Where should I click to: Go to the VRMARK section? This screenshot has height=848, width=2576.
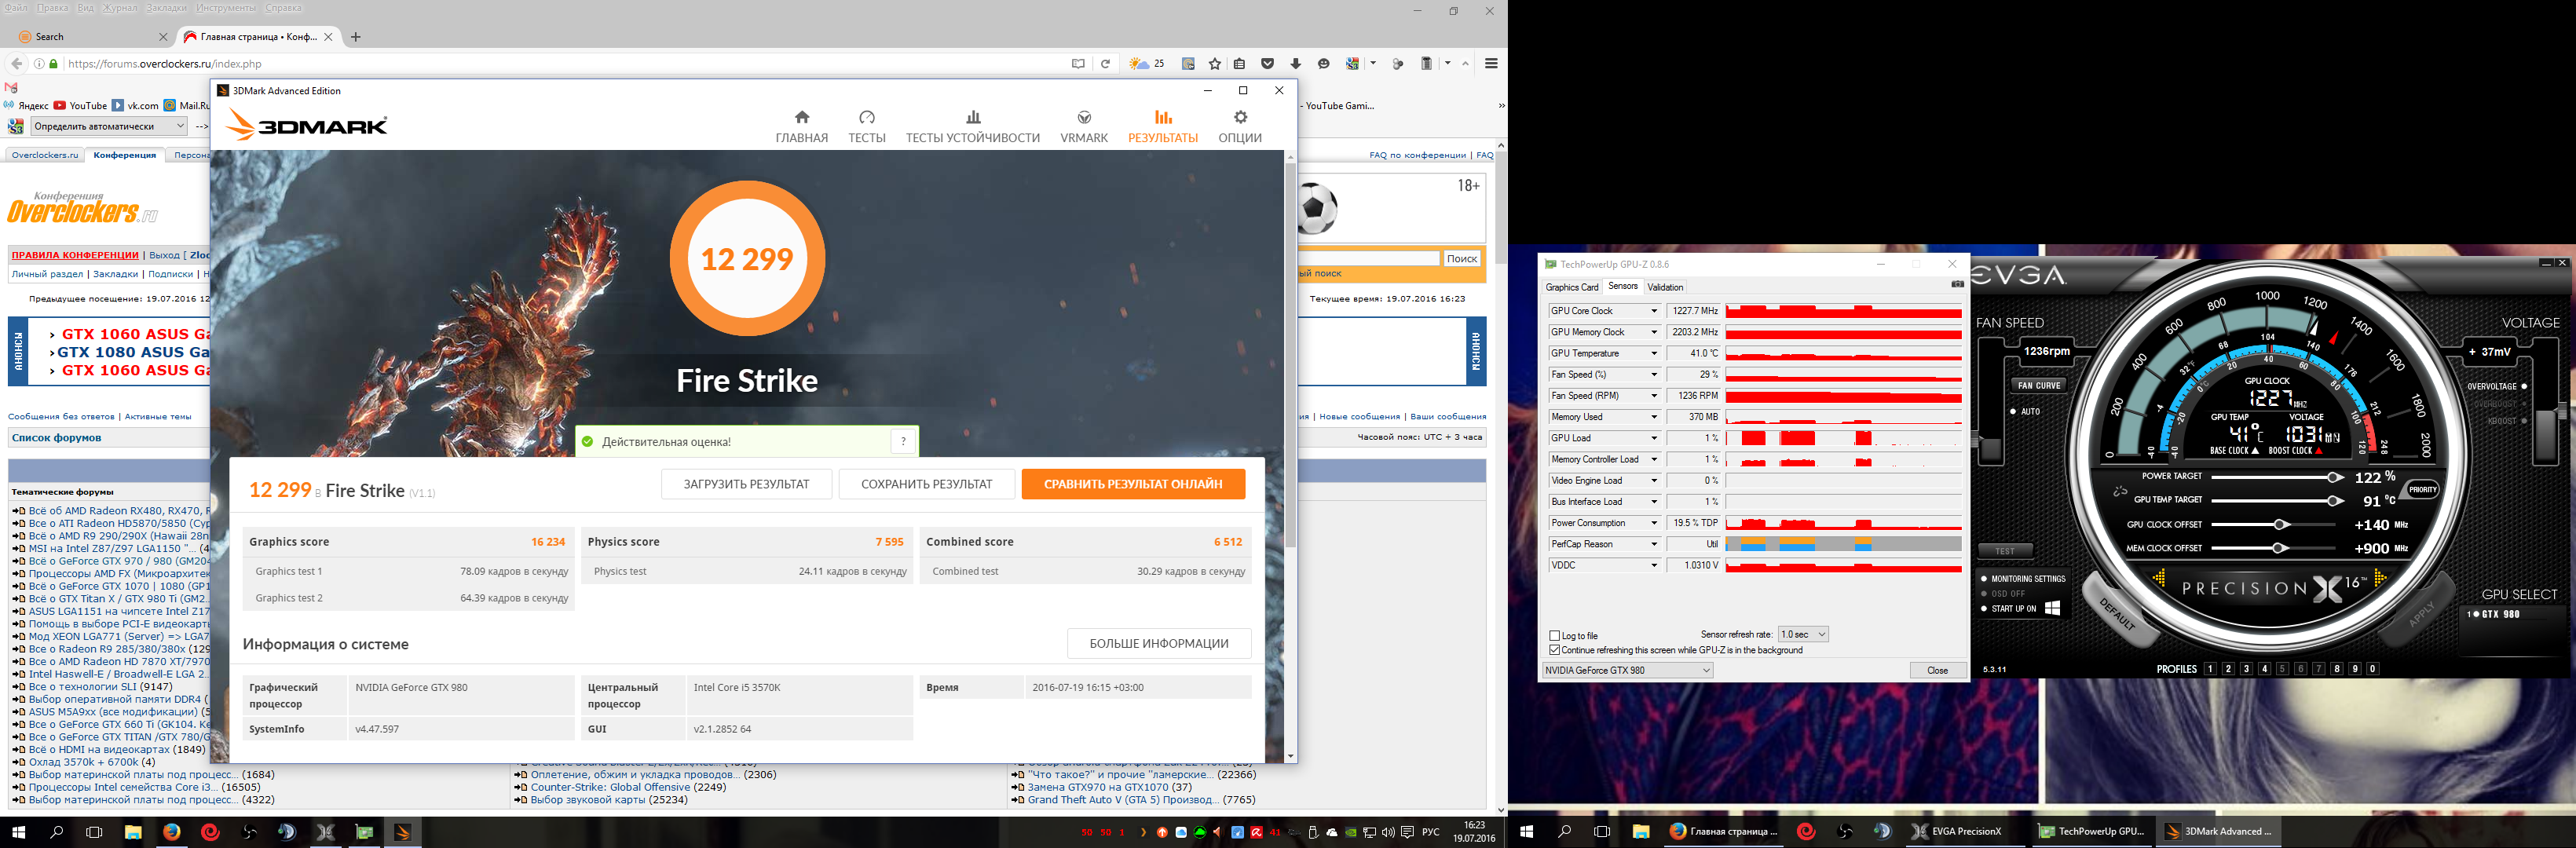[x=1083, y=126]
